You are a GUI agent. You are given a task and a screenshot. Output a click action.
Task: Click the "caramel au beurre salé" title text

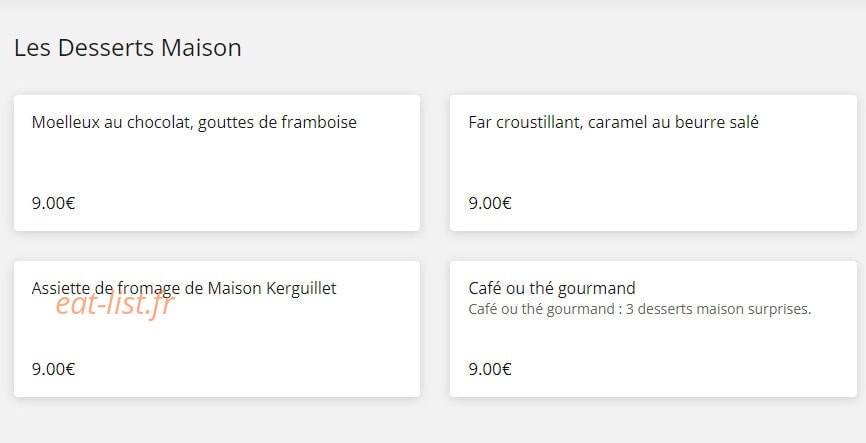[673, 122]
